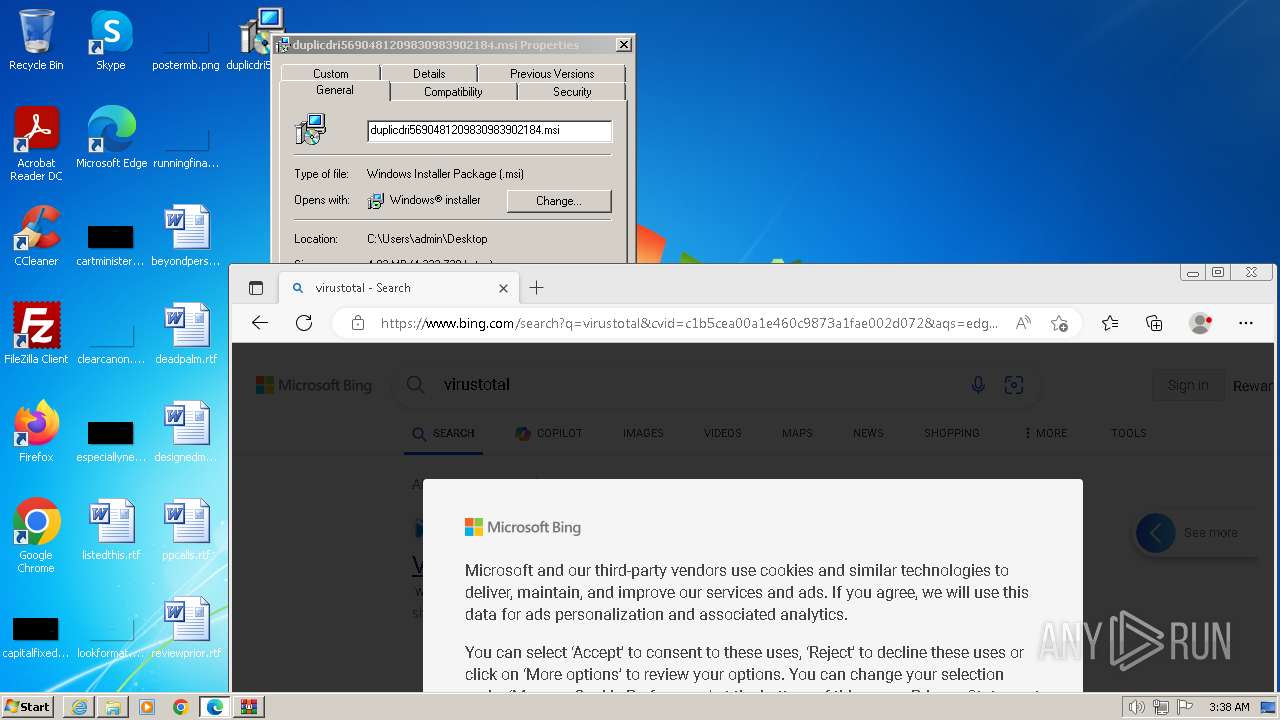Viewport: 1280px width, 720px height.
Task: Select ppcalls.rtf desktop file
Action: tap(186, 530)
